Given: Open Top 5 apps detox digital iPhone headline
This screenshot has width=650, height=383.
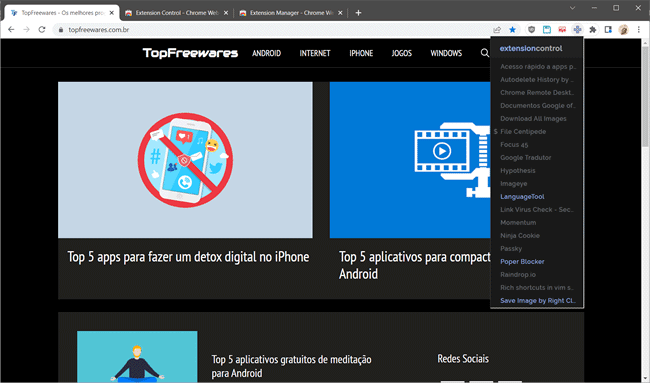Looking at the screenshot, I should point(188,257).
